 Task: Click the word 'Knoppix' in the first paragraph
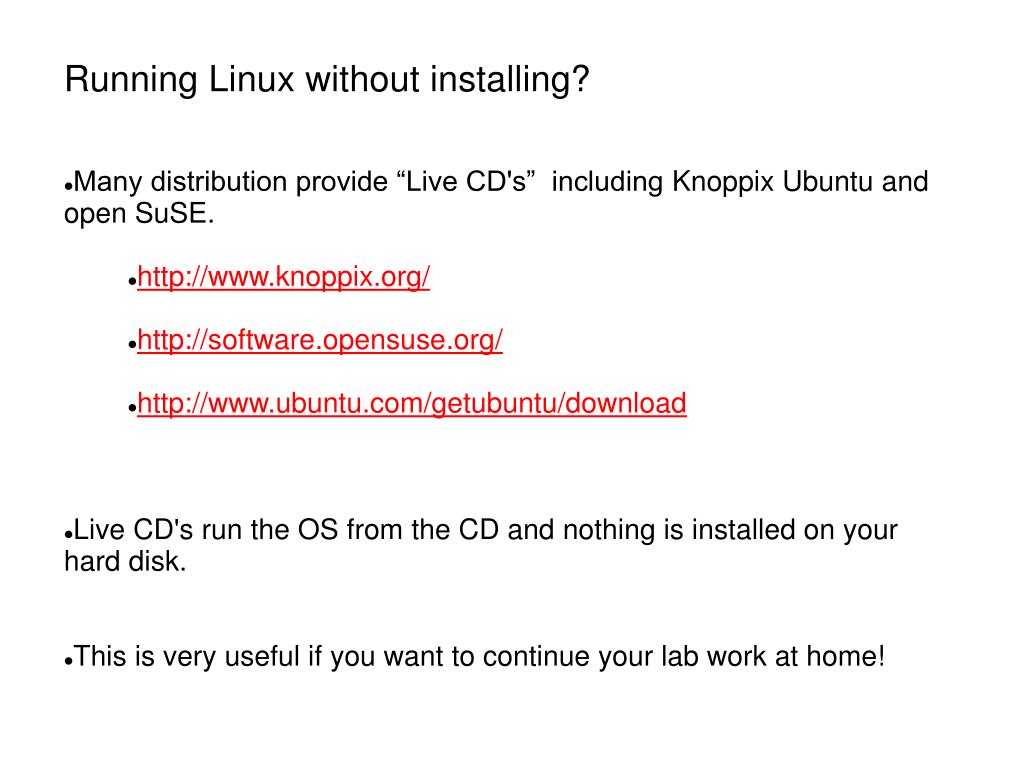[x=723, y=182]
